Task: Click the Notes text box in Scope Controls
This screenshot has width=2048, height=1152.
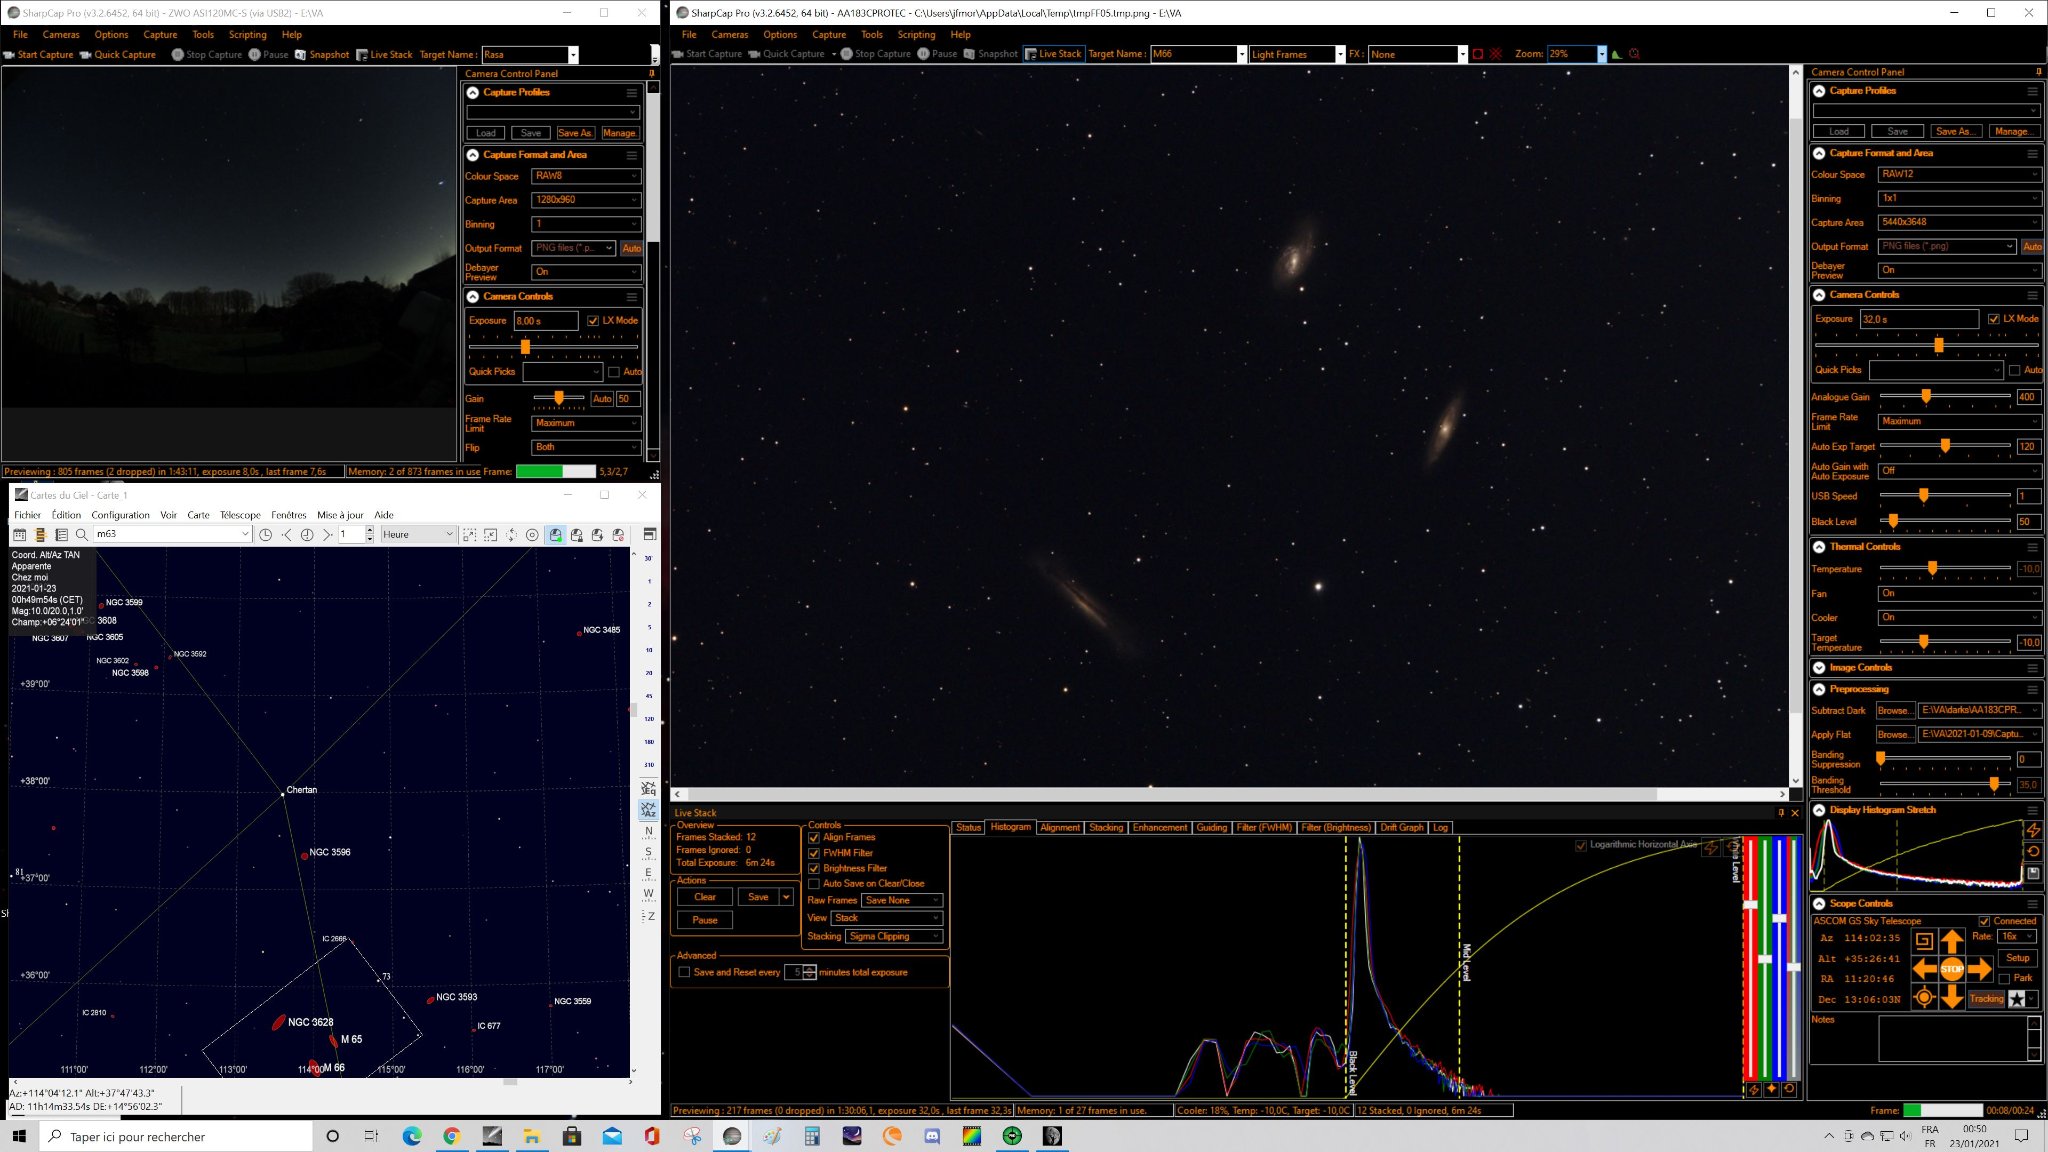Action: (x=1959, y=1038)
